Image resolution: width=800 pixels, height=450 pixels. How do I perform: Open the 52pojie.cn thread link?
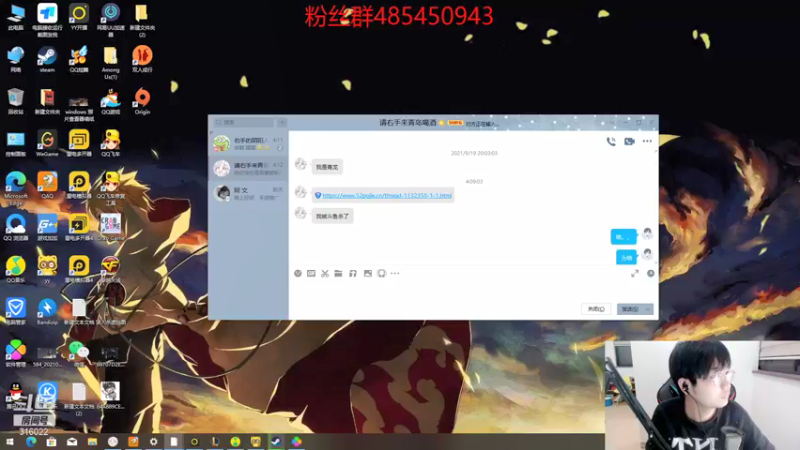pos(387,195)
